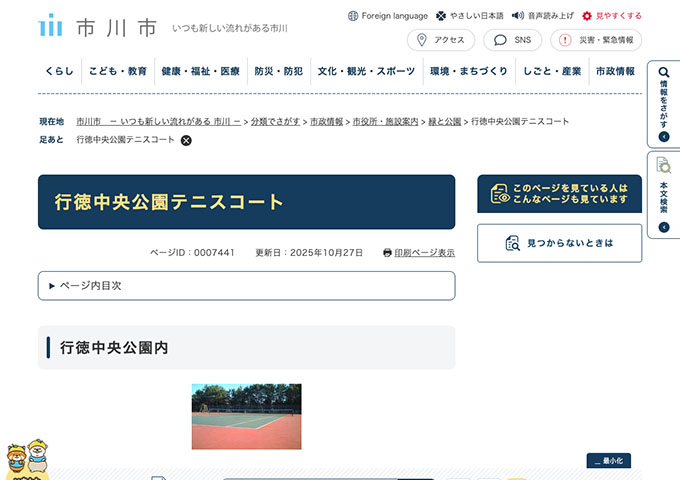The height and width of the screenshot is (480, 680).
Task: Open the 文化・観光・スポーツ menu
Action: (366, 71)
